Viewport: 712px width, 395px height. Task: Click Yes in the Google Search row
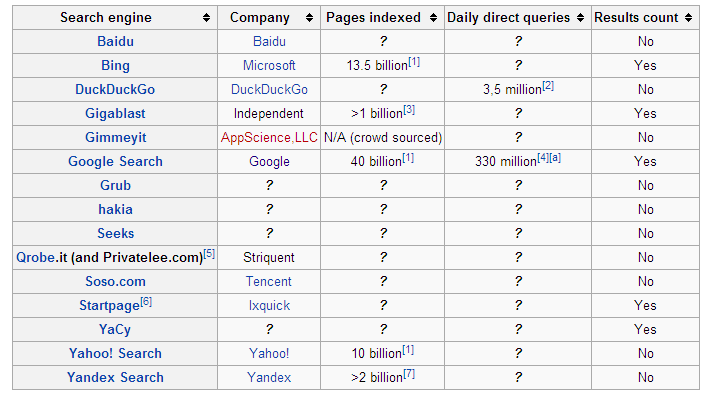[645, 162]
